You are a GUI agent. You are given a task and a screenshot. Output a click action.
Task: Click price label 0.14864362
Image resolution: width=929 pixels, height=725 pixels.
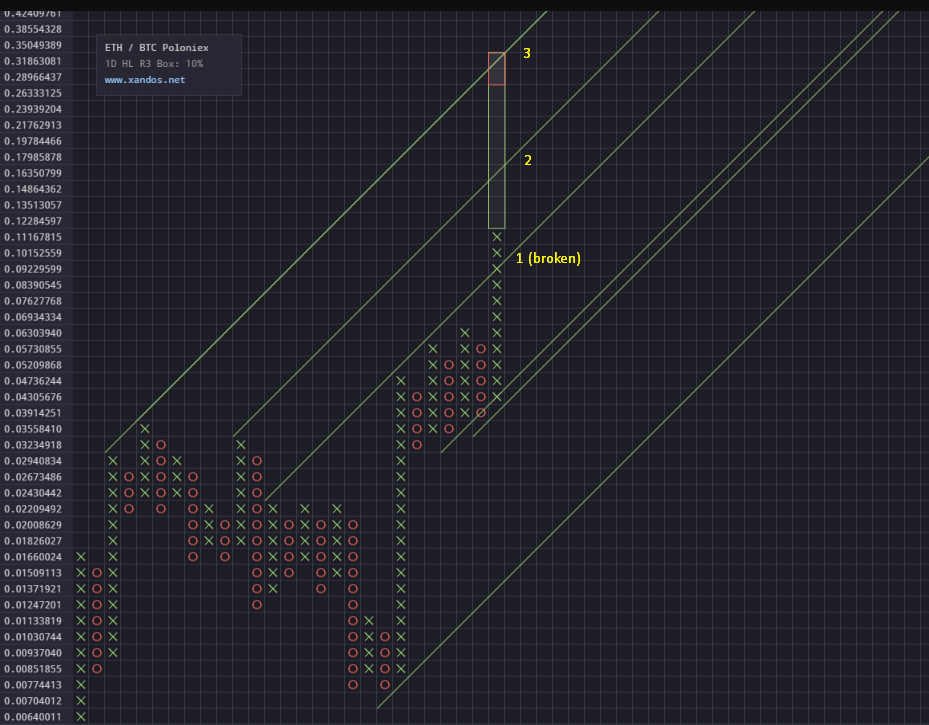coord(33,189)
